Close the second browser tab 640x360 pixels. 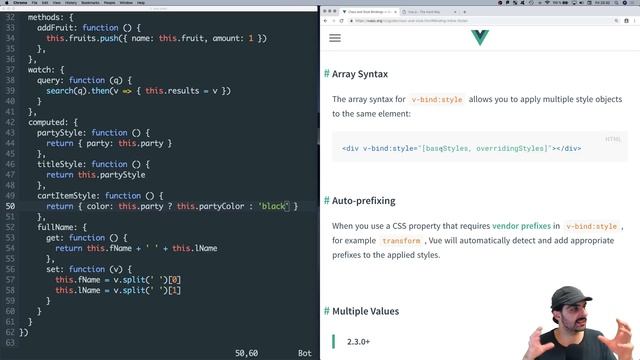455,12
